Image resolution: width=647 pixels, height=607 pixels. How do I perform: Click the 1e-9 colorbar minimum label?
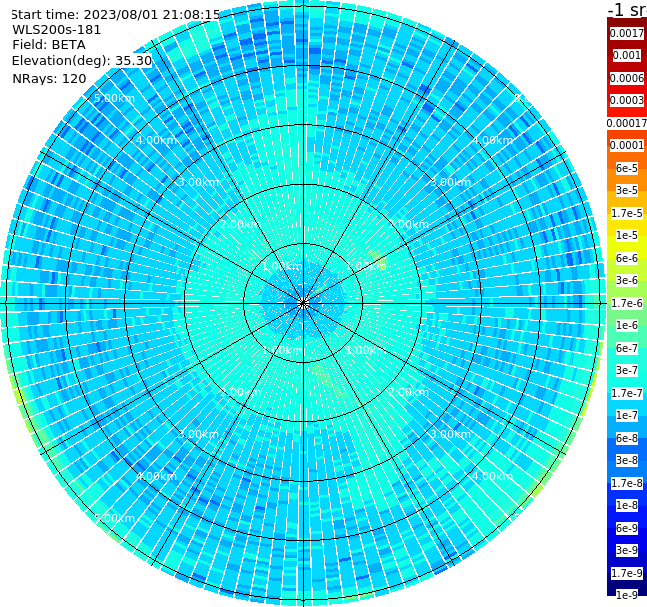pyautogui.click(x=627, y=595)
